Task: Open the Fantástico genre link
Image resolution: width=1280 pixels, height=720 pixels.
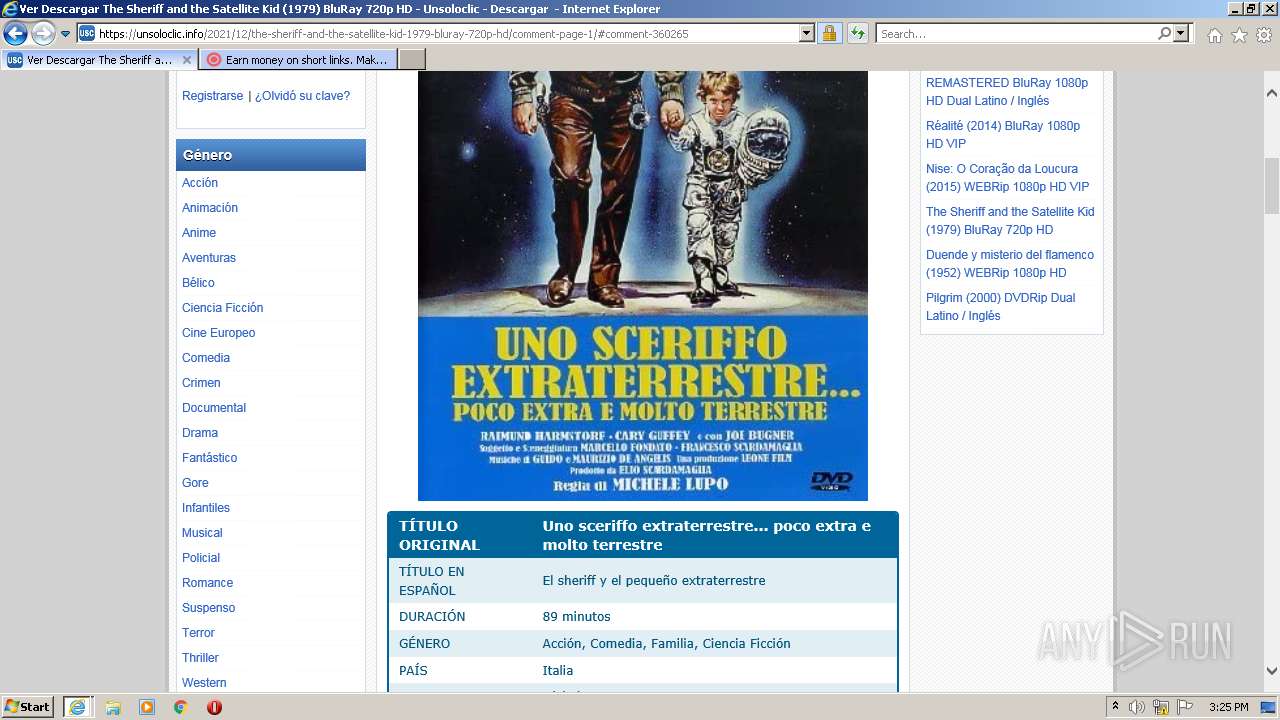Action: [x=210, y=458]
